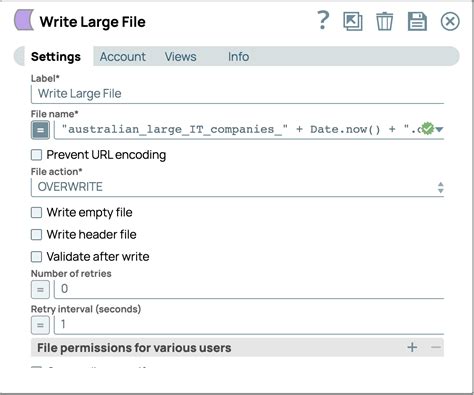Close the Write Large File dialog
The width and height of the screenshot is (474, 395).
point(450,21)
